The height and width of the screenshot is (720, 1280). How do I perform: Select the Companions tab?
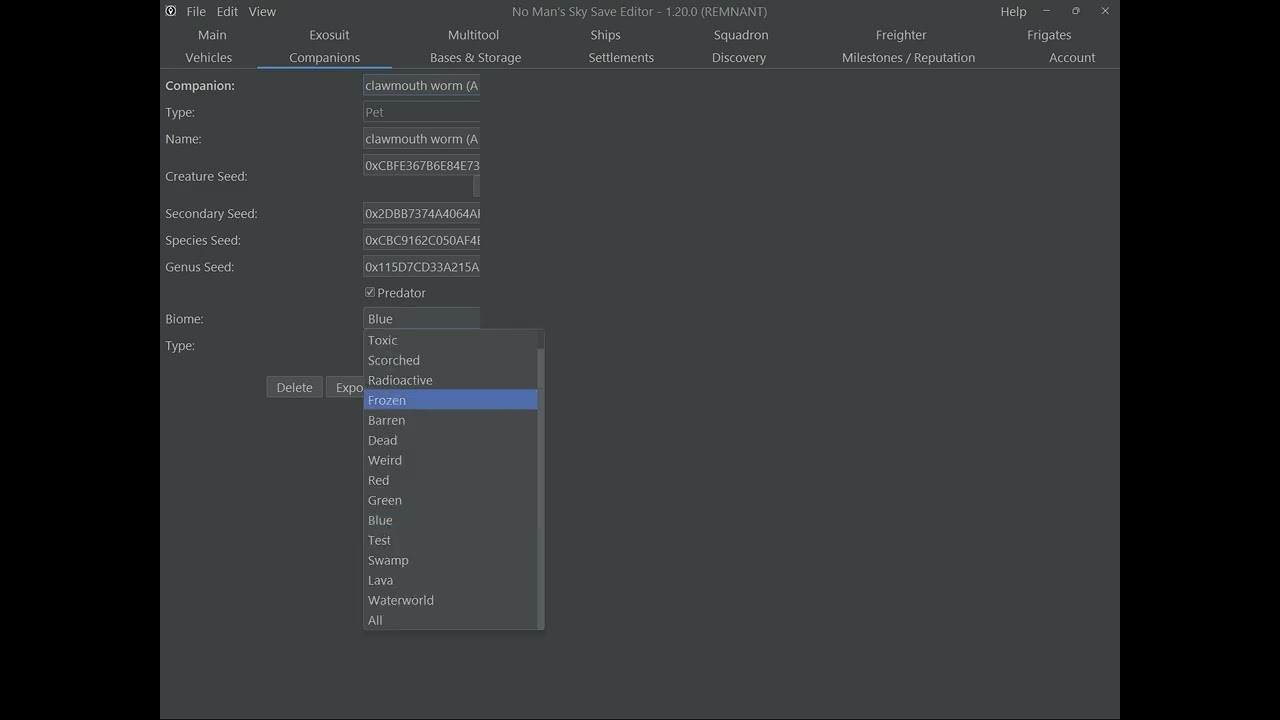point(324,58)
